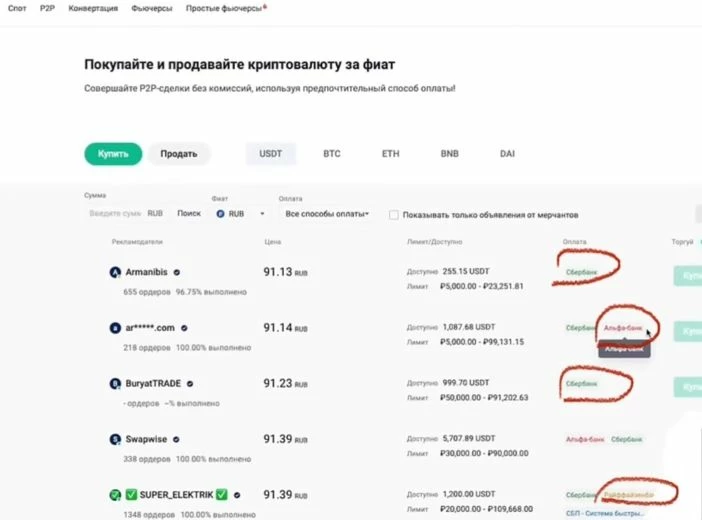Open the Фьючерсы menu
Viewport: 702px width, 520px height.
click(x=152, y=8)
